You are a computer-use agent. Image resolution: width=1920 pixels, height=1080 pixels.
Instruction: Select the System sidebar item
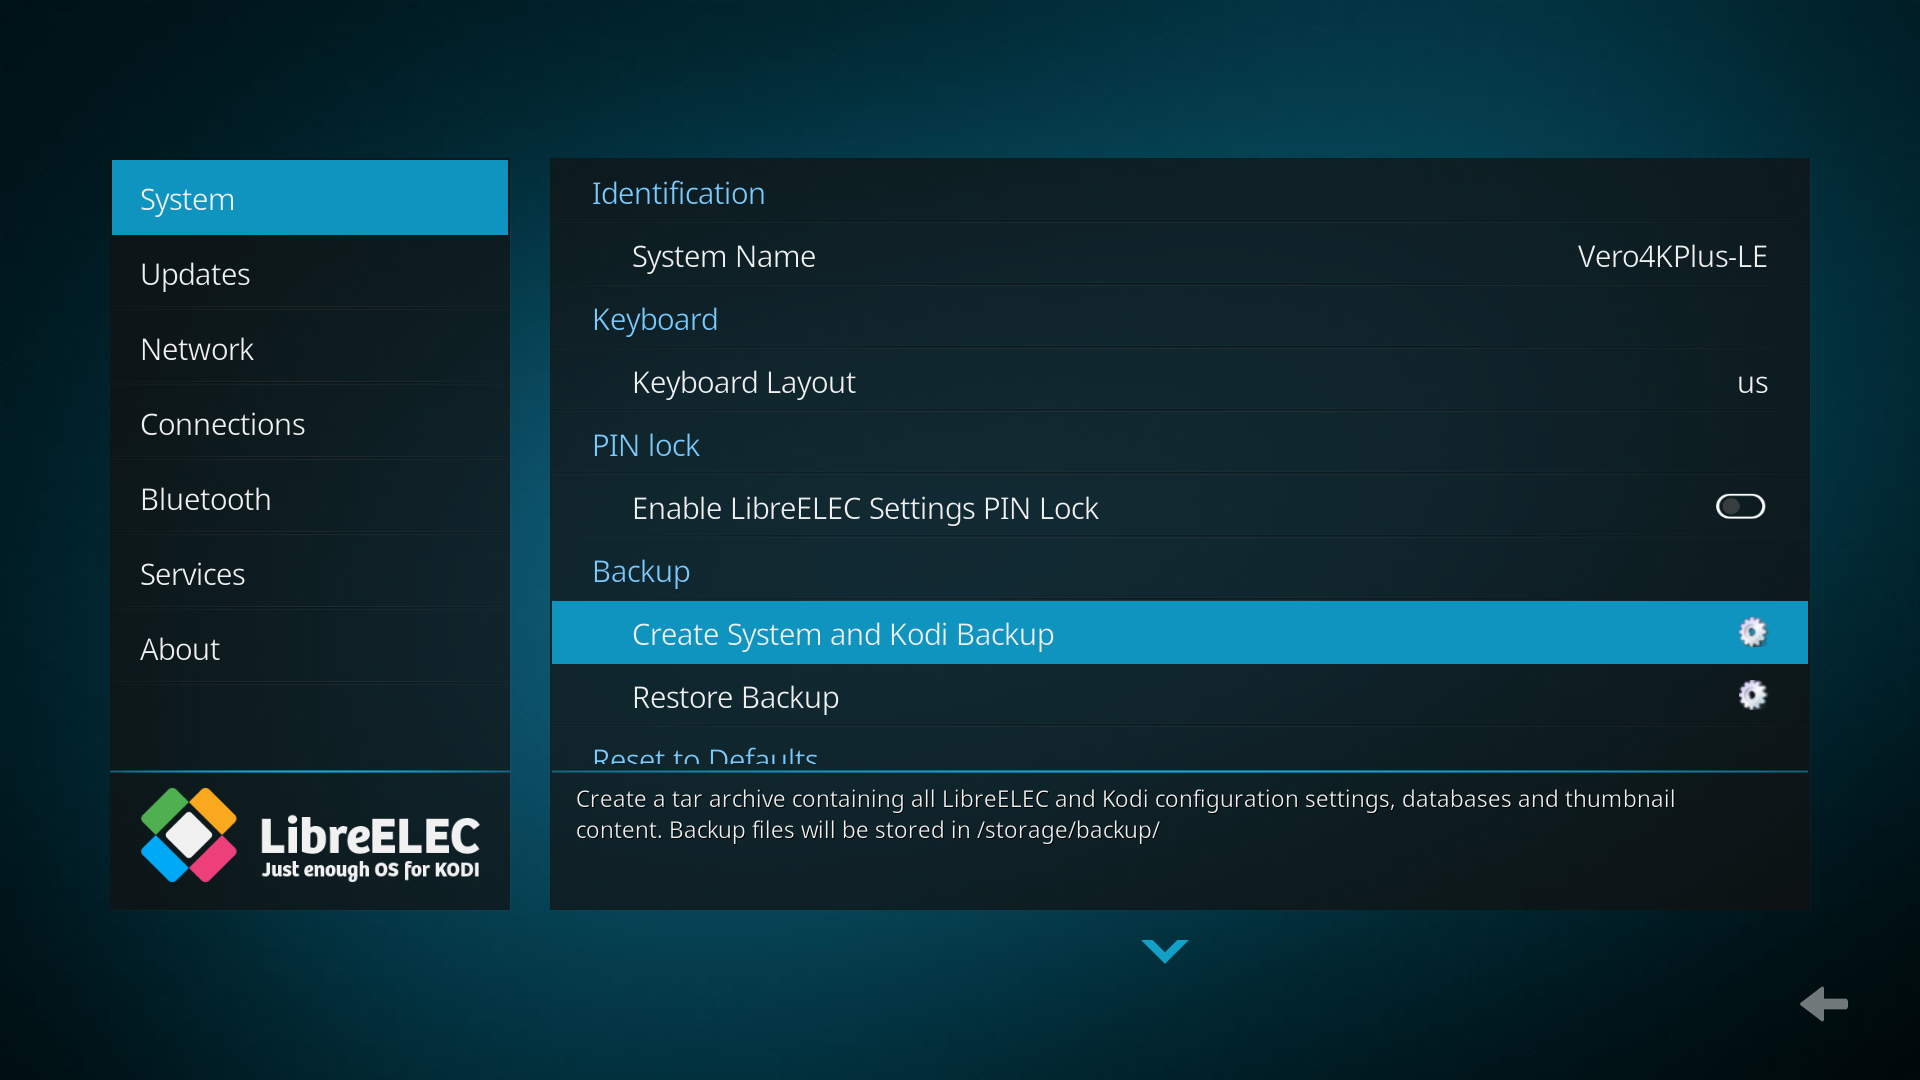point(187,199)
